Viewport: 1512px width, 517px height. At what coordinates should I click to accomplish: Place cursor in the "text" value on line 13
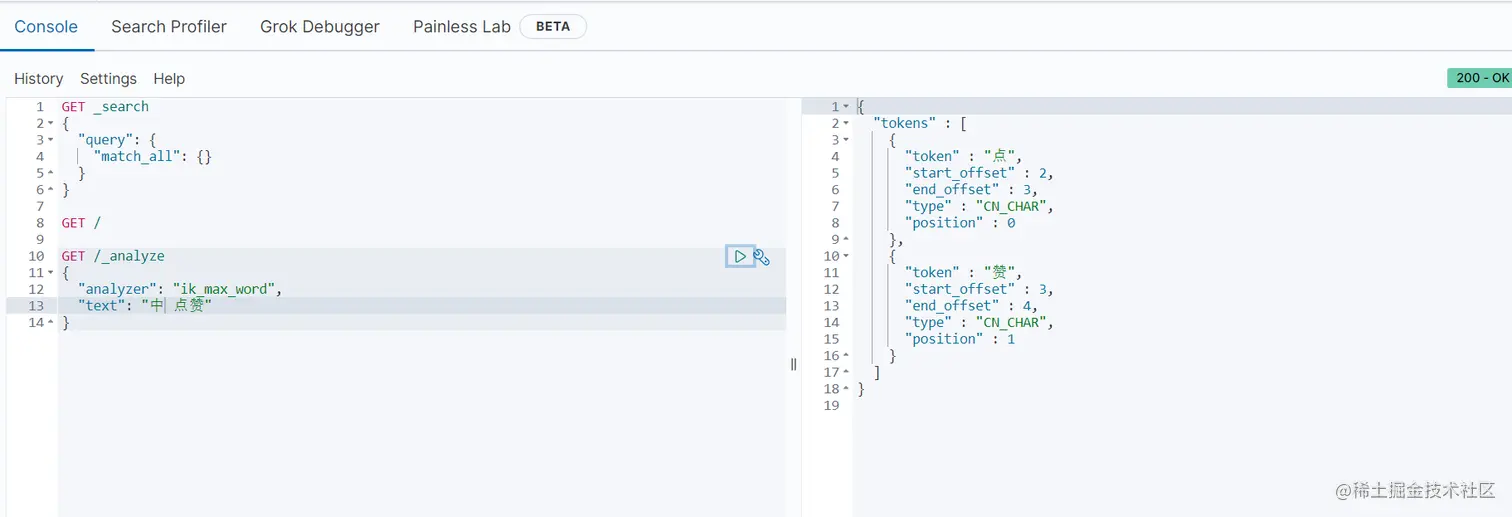177,306
